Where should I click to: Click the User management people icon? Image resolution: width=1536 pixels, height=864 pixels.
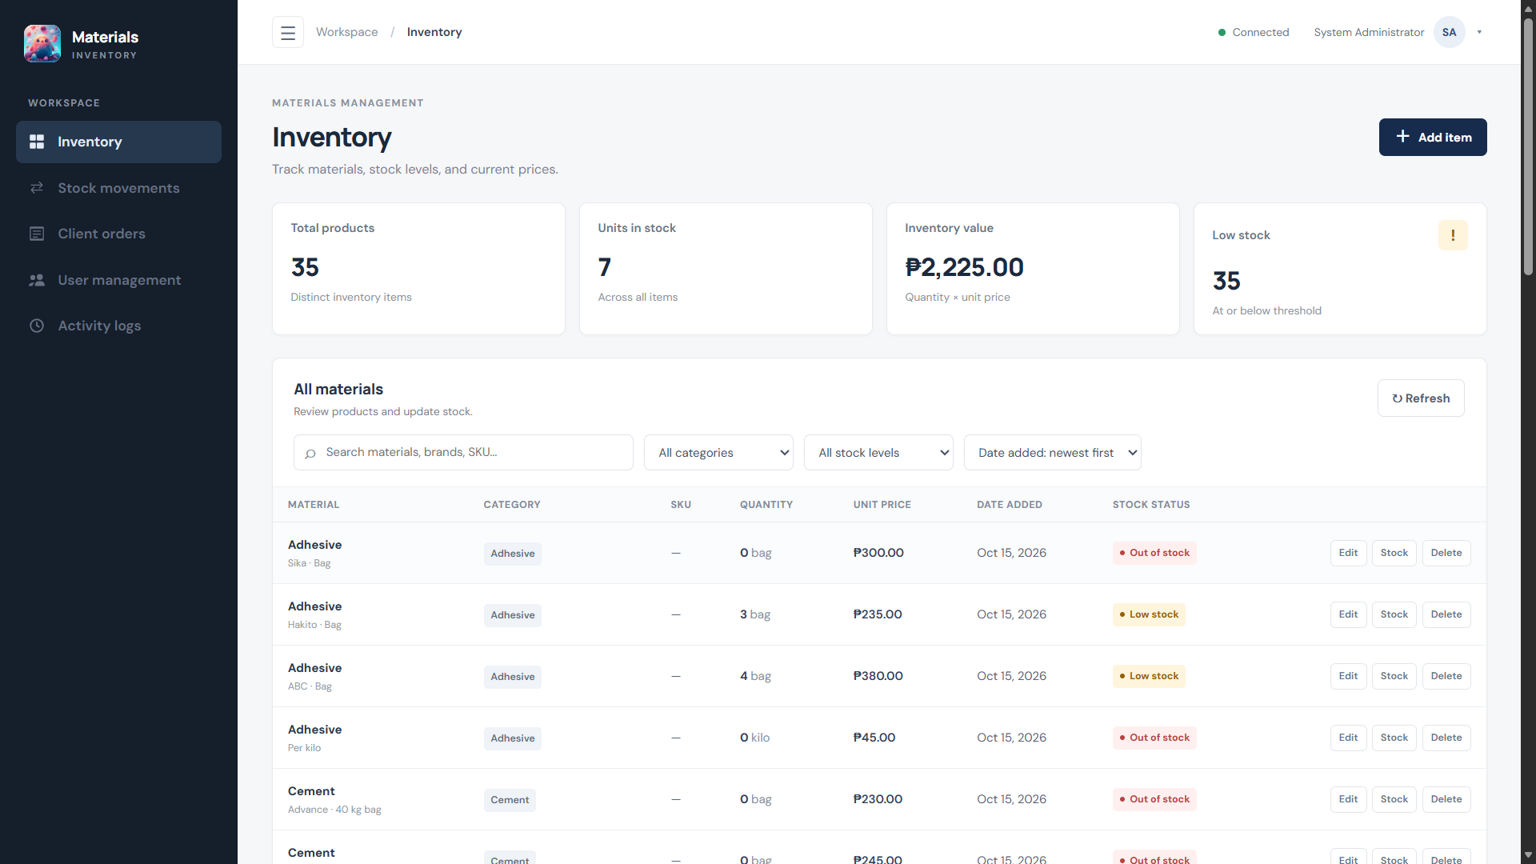coord(37,280)
